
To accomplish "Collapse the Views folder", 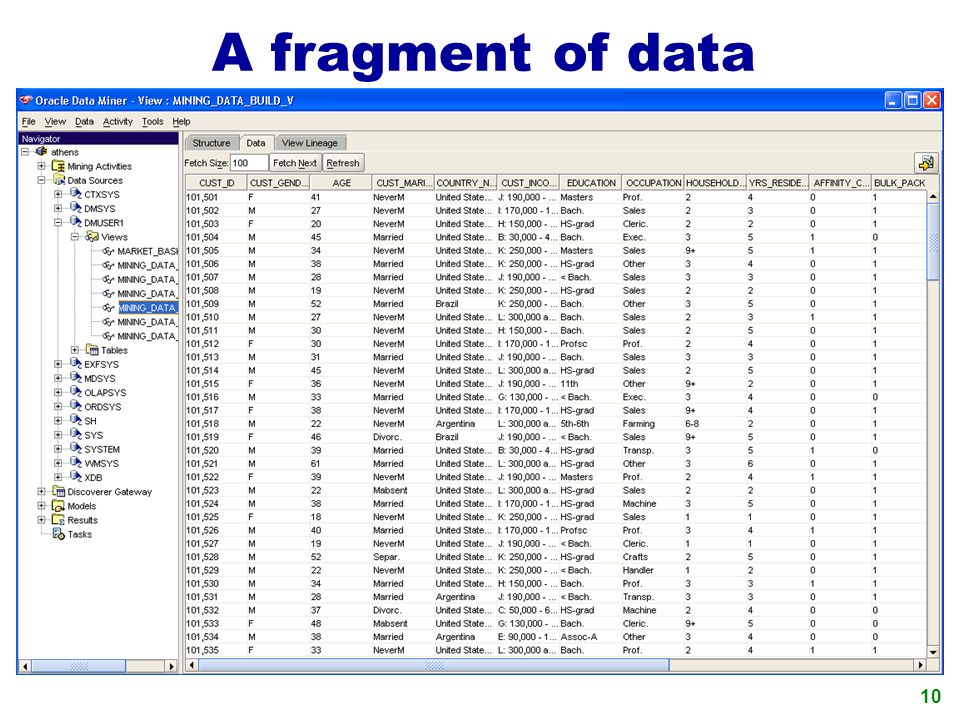I will (75, 237).
